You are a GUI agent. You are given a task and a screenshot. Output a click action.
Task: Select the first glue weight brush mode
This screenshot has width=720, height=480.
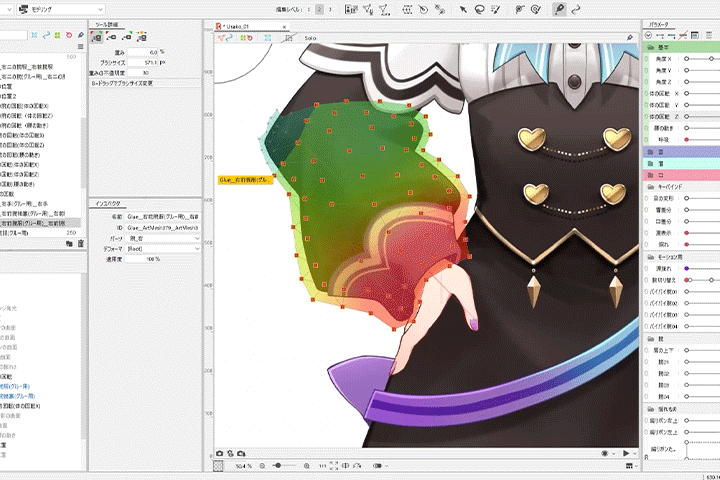click(x=96, y=37)
